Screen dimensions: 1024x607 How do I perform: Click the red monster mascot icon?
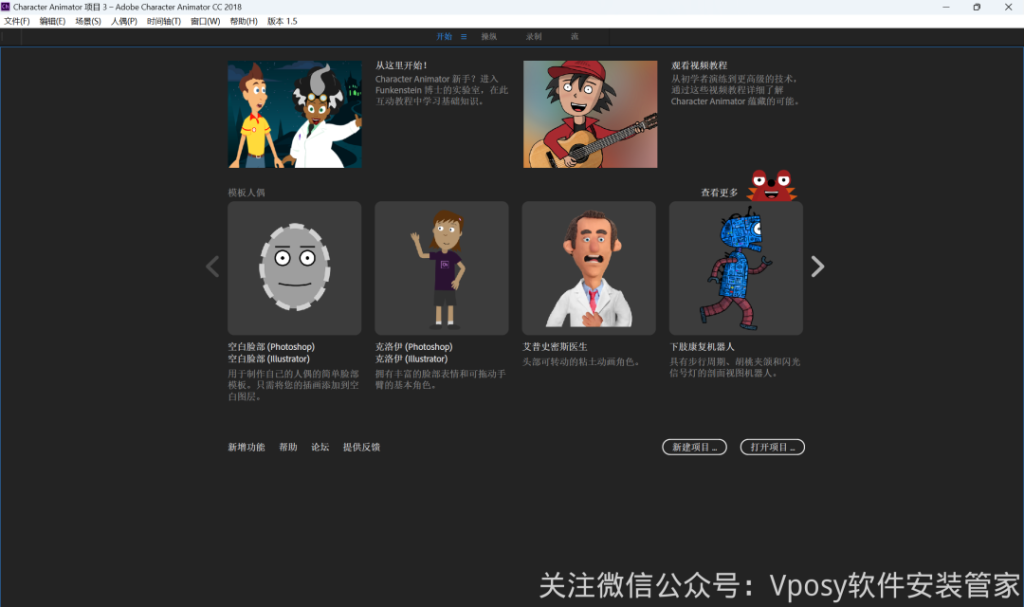coord(771,185)
